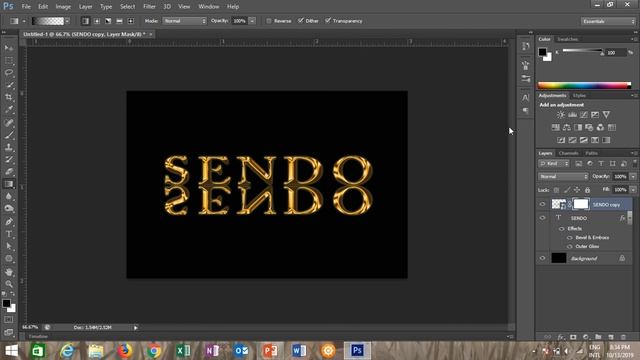
Task: Open the gradient picker arrow
Action: [67, 21]
